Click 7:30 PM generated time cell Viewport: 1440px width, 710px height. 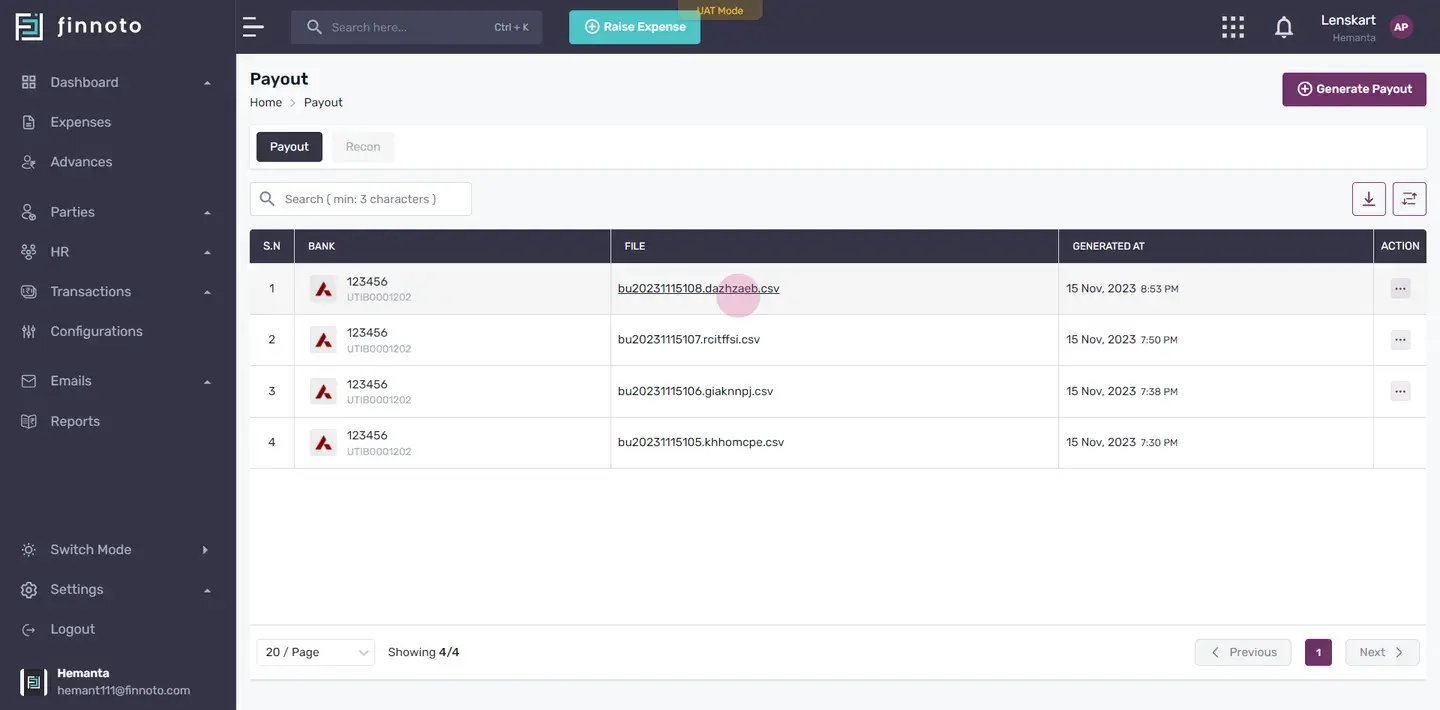[1159, 443]
